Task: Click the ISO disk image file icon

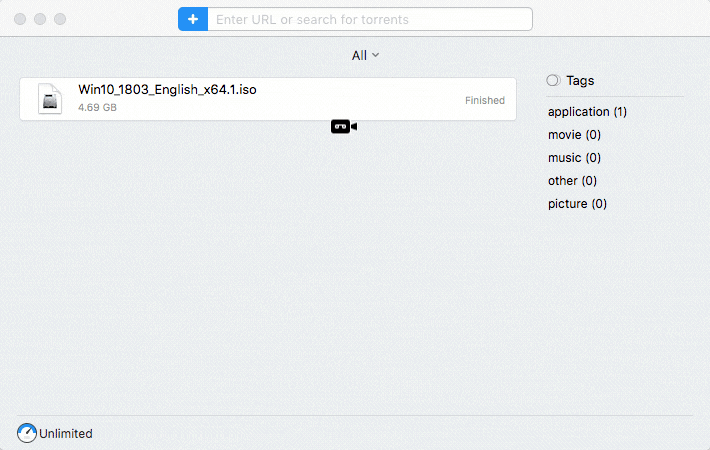Action: coord(50,99)
